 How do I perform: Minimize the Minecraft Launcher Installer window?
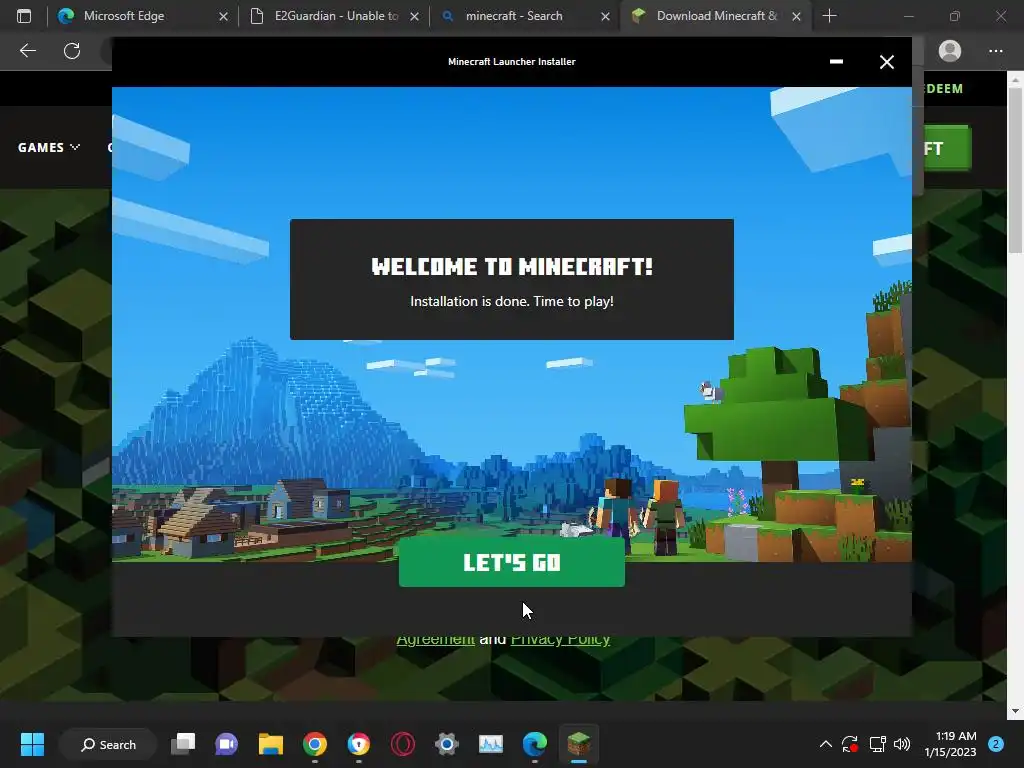click(x=836, y=61)
